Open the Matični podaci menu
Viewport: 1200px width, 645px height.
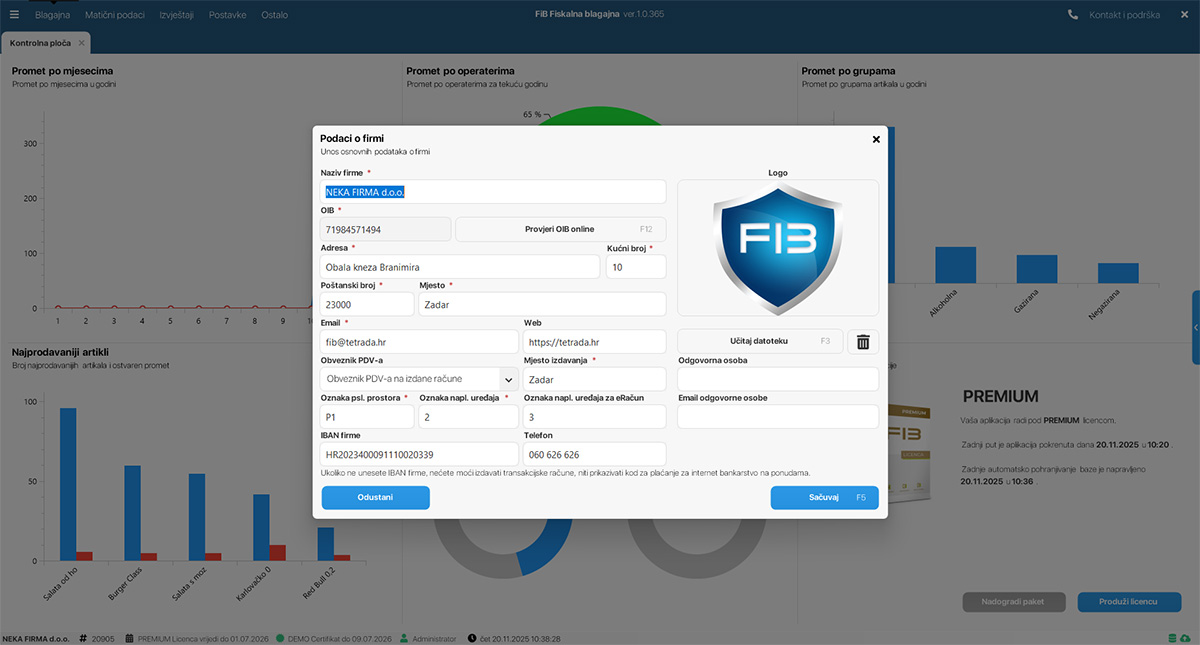[114, 15]
